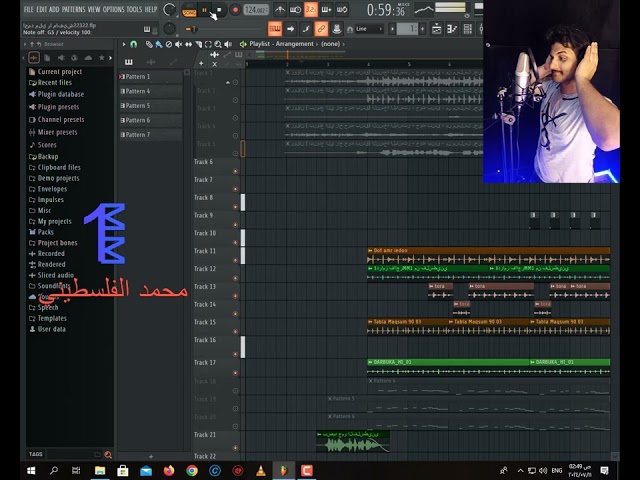This screenshot has width=640, height=480.
Task: Select Pattern 7 in the picker
Action: point(150,134)
